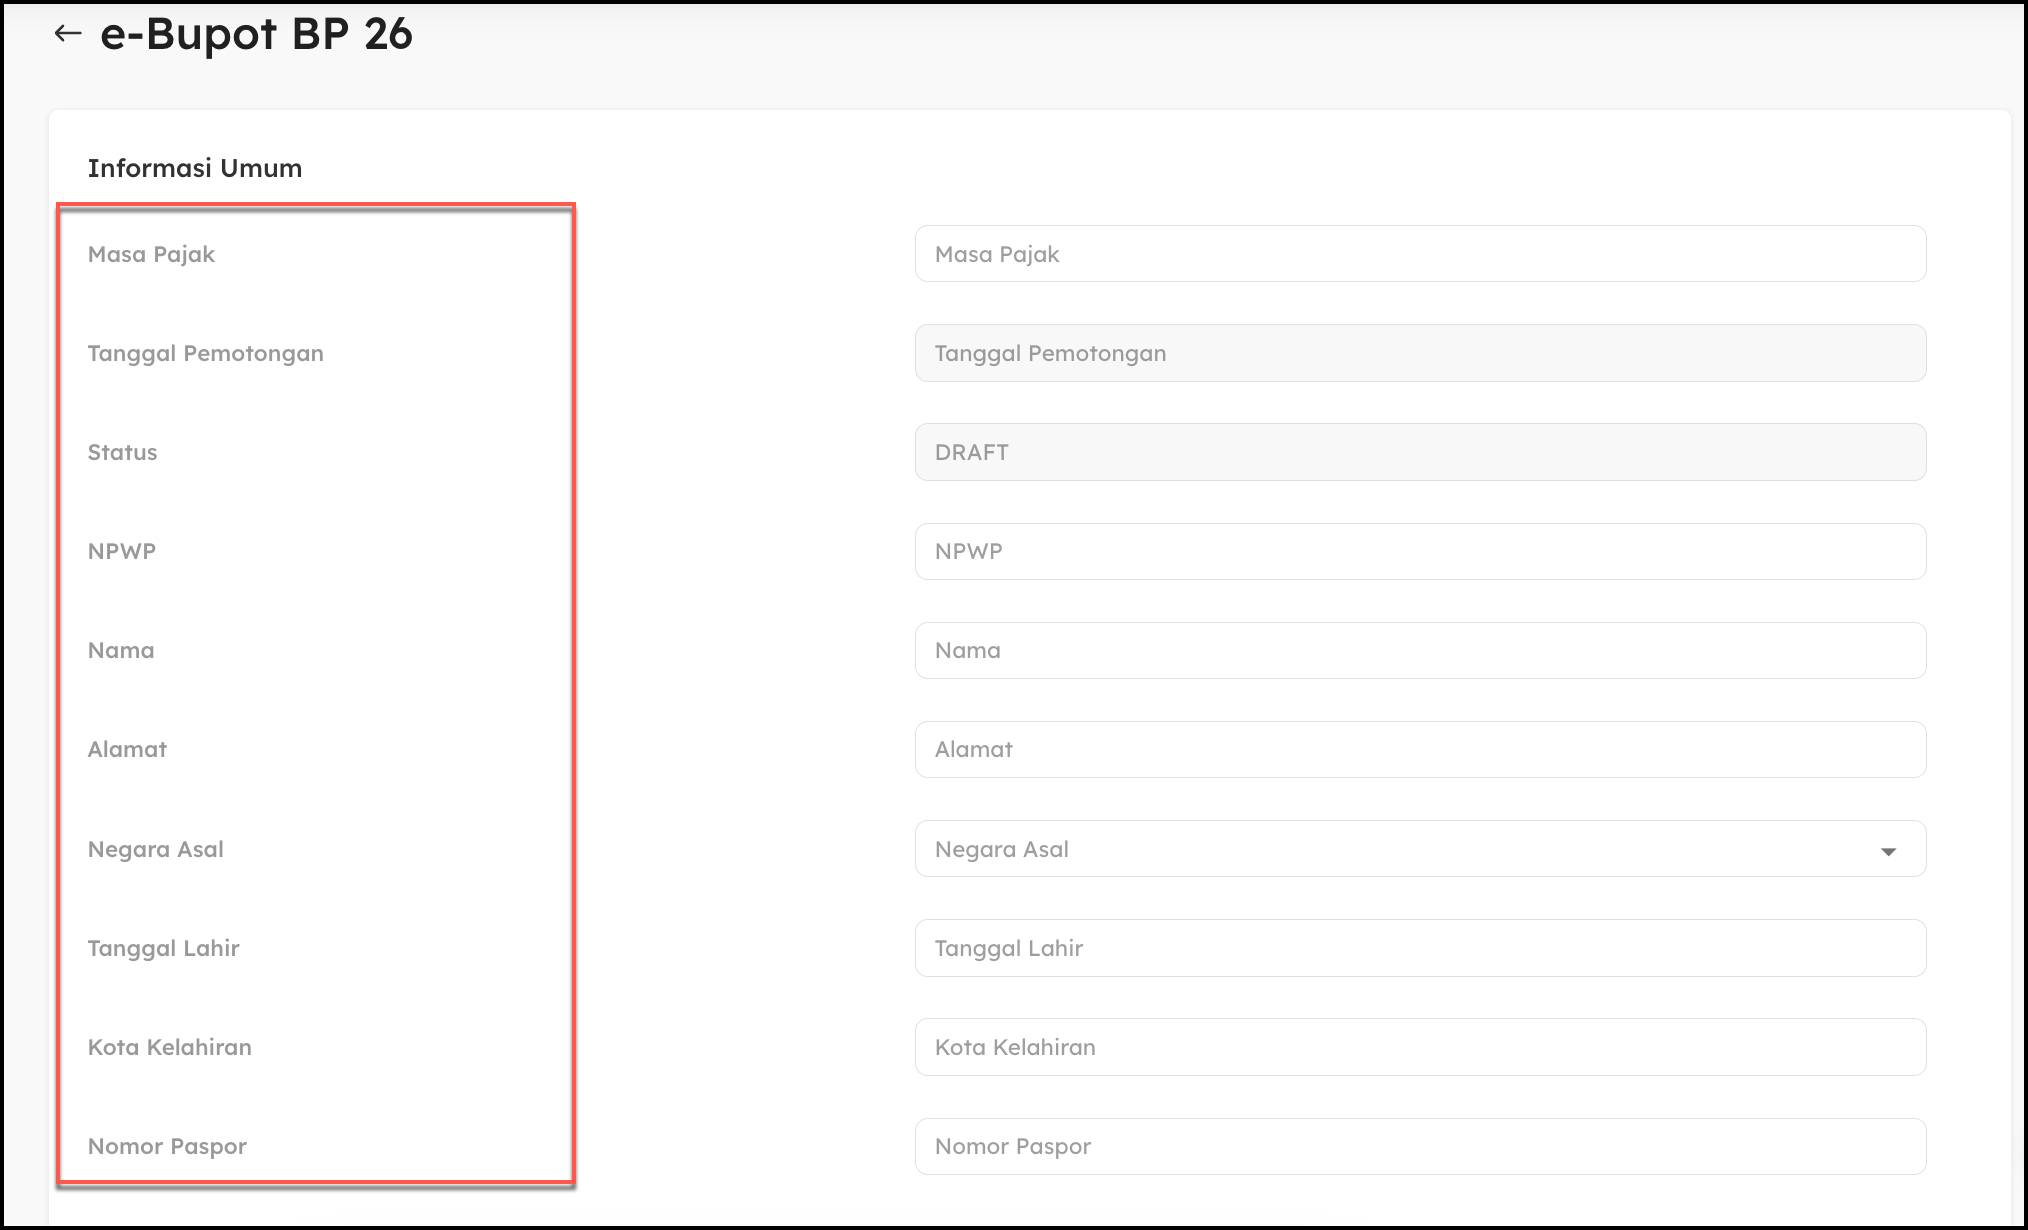Click the Masa Pajak input field
The height and width of the screenshot is (1230, 2028).
click(1419, 254)
